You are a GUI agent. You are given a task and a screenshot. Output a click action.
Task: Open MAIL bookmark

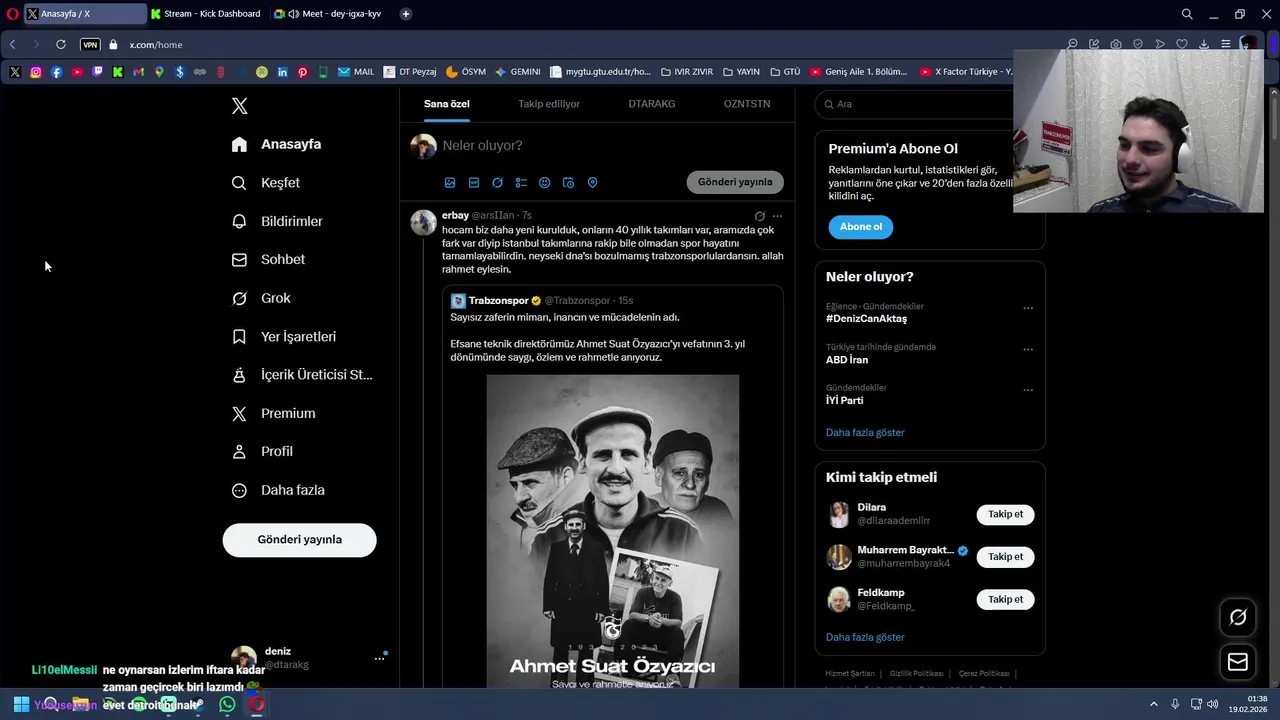click(356, 72)
